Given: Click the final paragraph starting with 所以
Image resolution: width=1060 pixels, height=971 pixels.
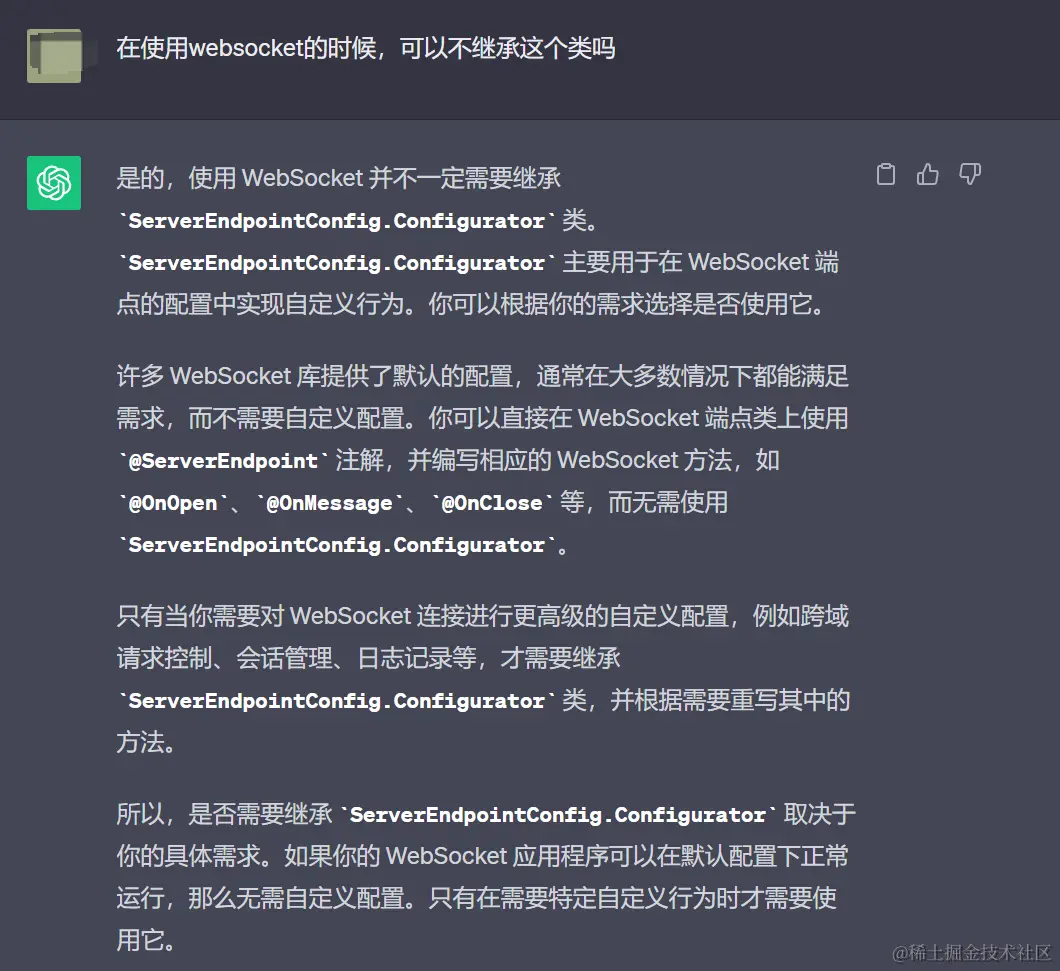Looking at the screenshot, I should (486, 877).
